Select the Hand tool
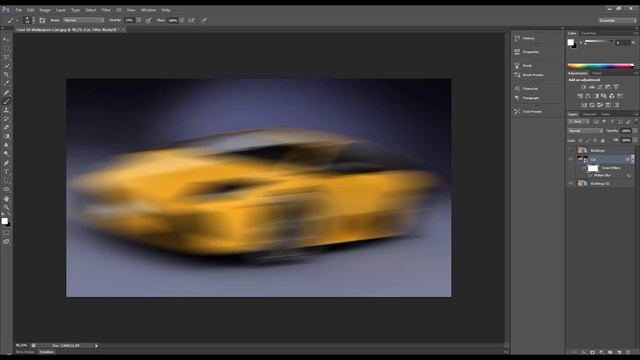 6,199
